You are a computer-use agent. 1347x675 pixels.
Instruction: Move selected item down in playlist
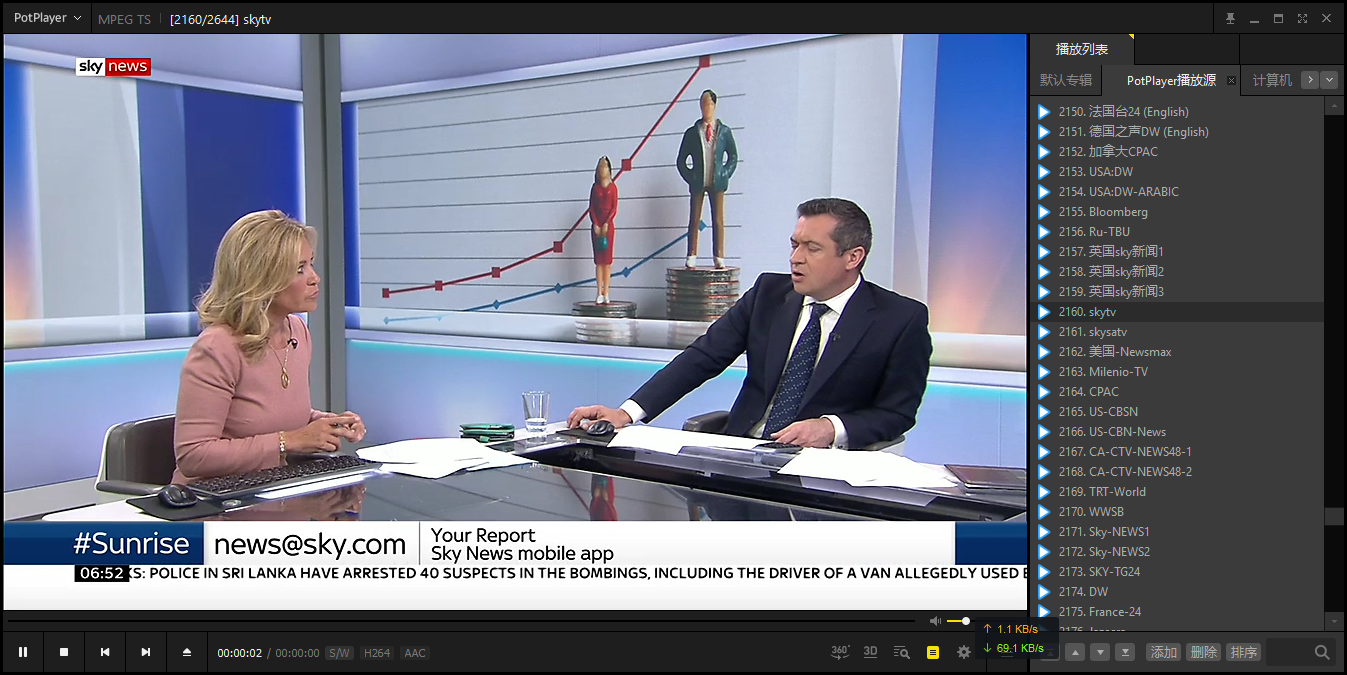tap(1100, 652)
